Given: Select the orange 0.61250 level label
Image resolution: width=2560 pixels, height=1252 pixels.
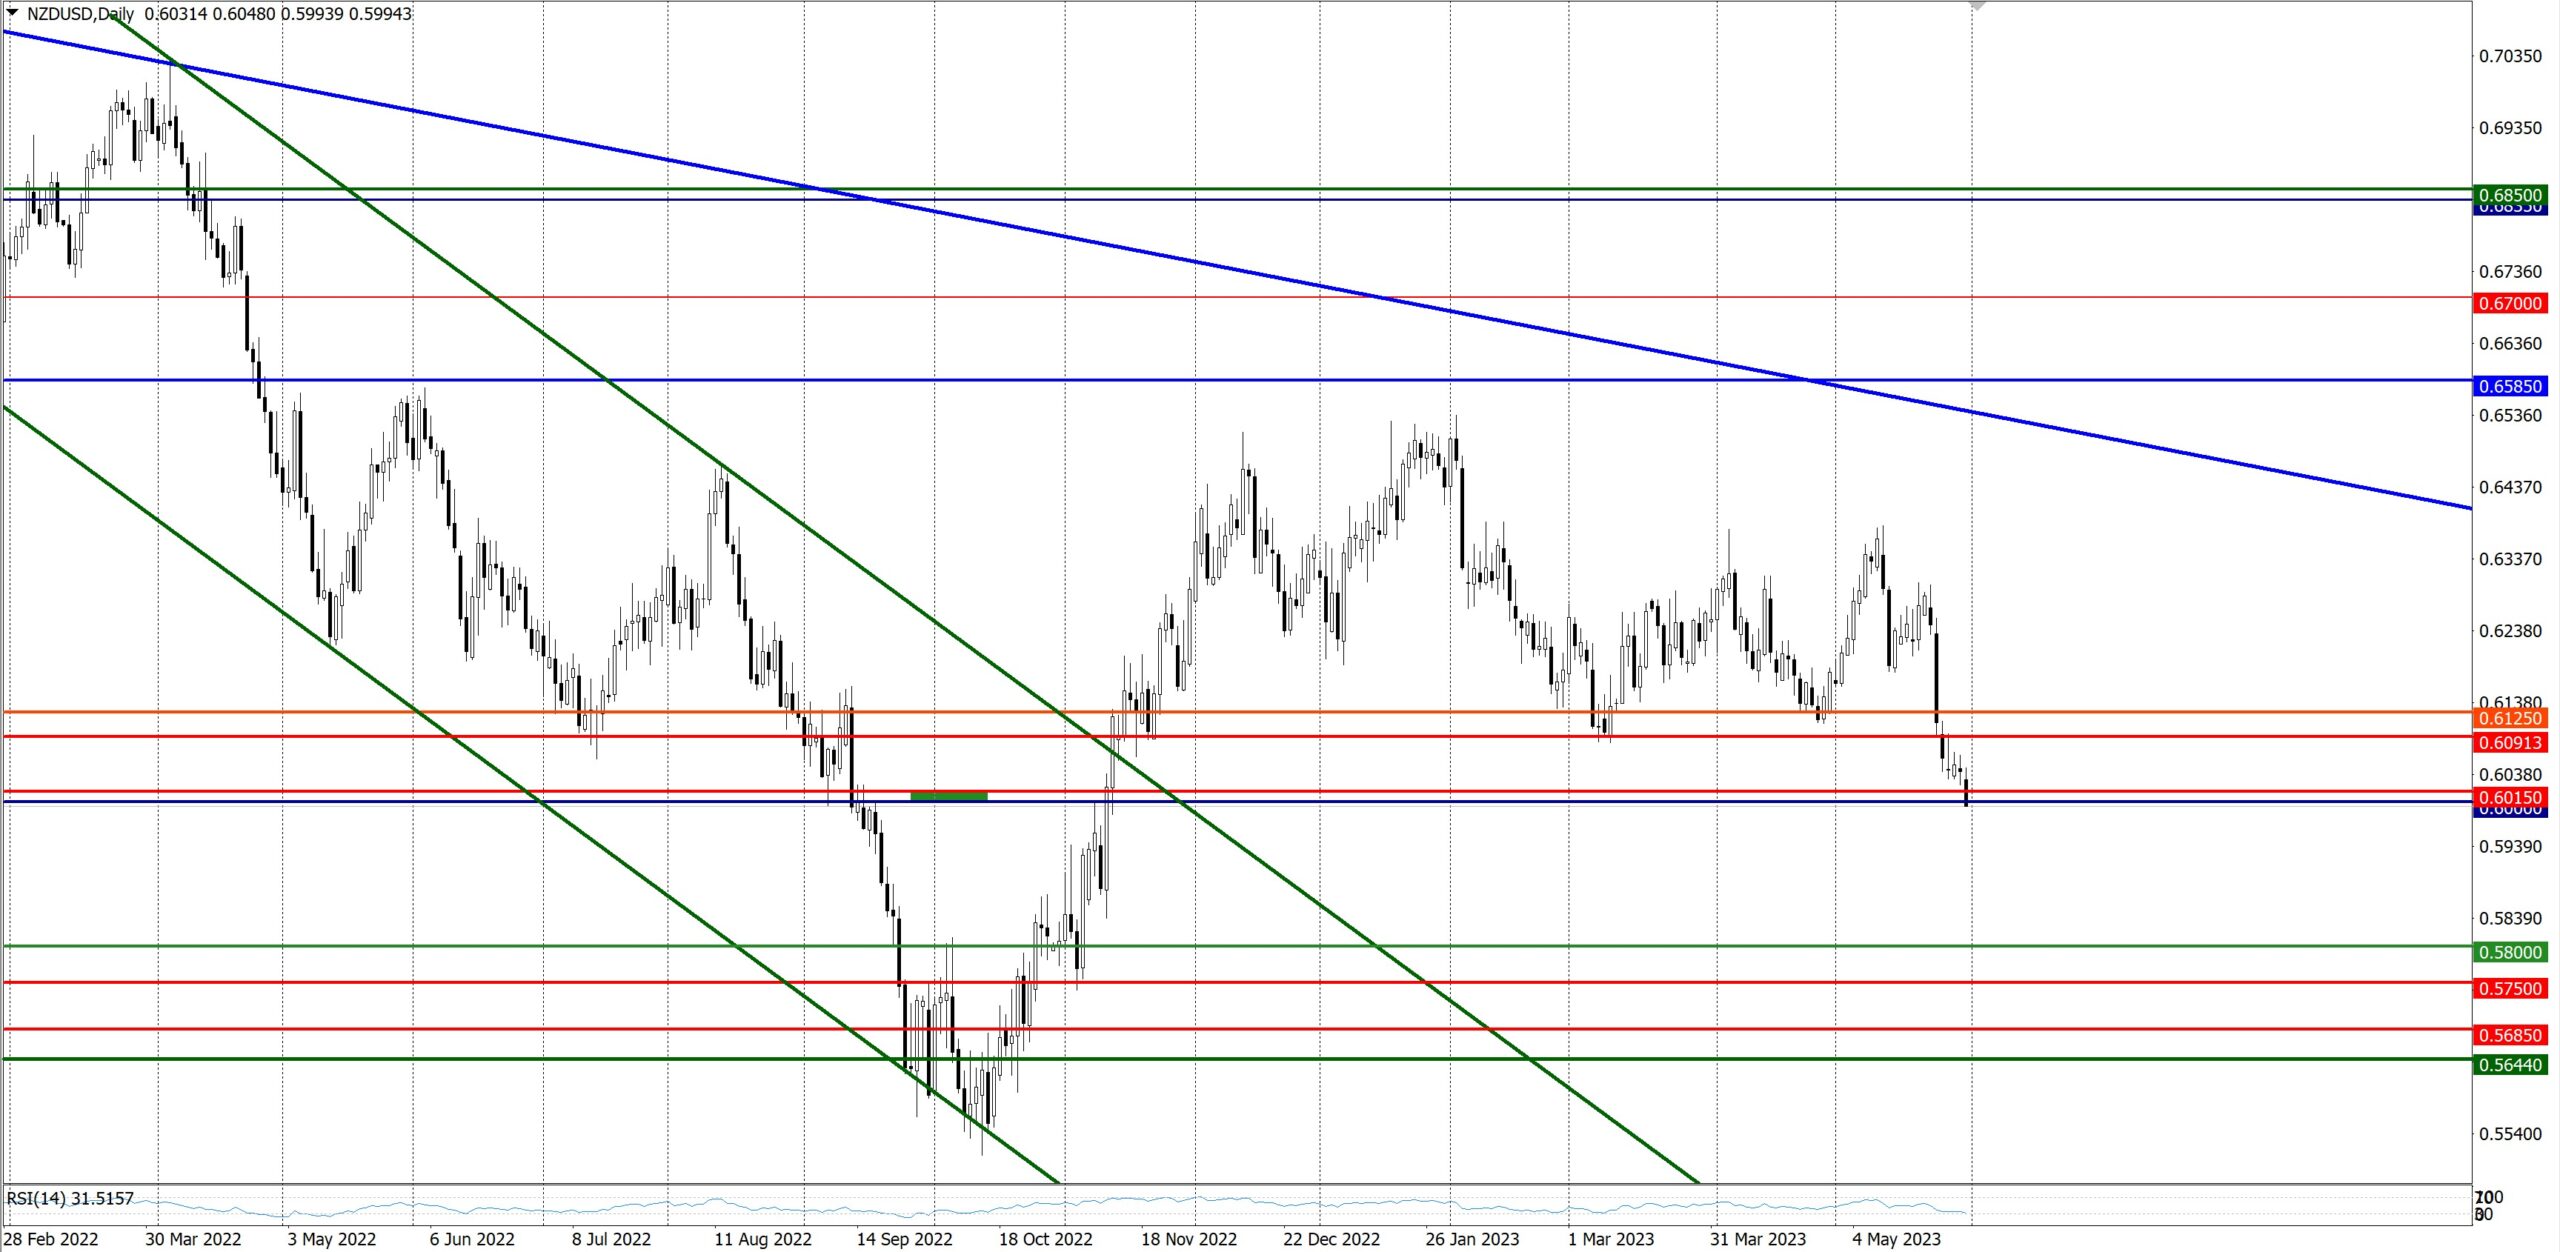Looking at the screenshot, I should [x=2509, y=718].
